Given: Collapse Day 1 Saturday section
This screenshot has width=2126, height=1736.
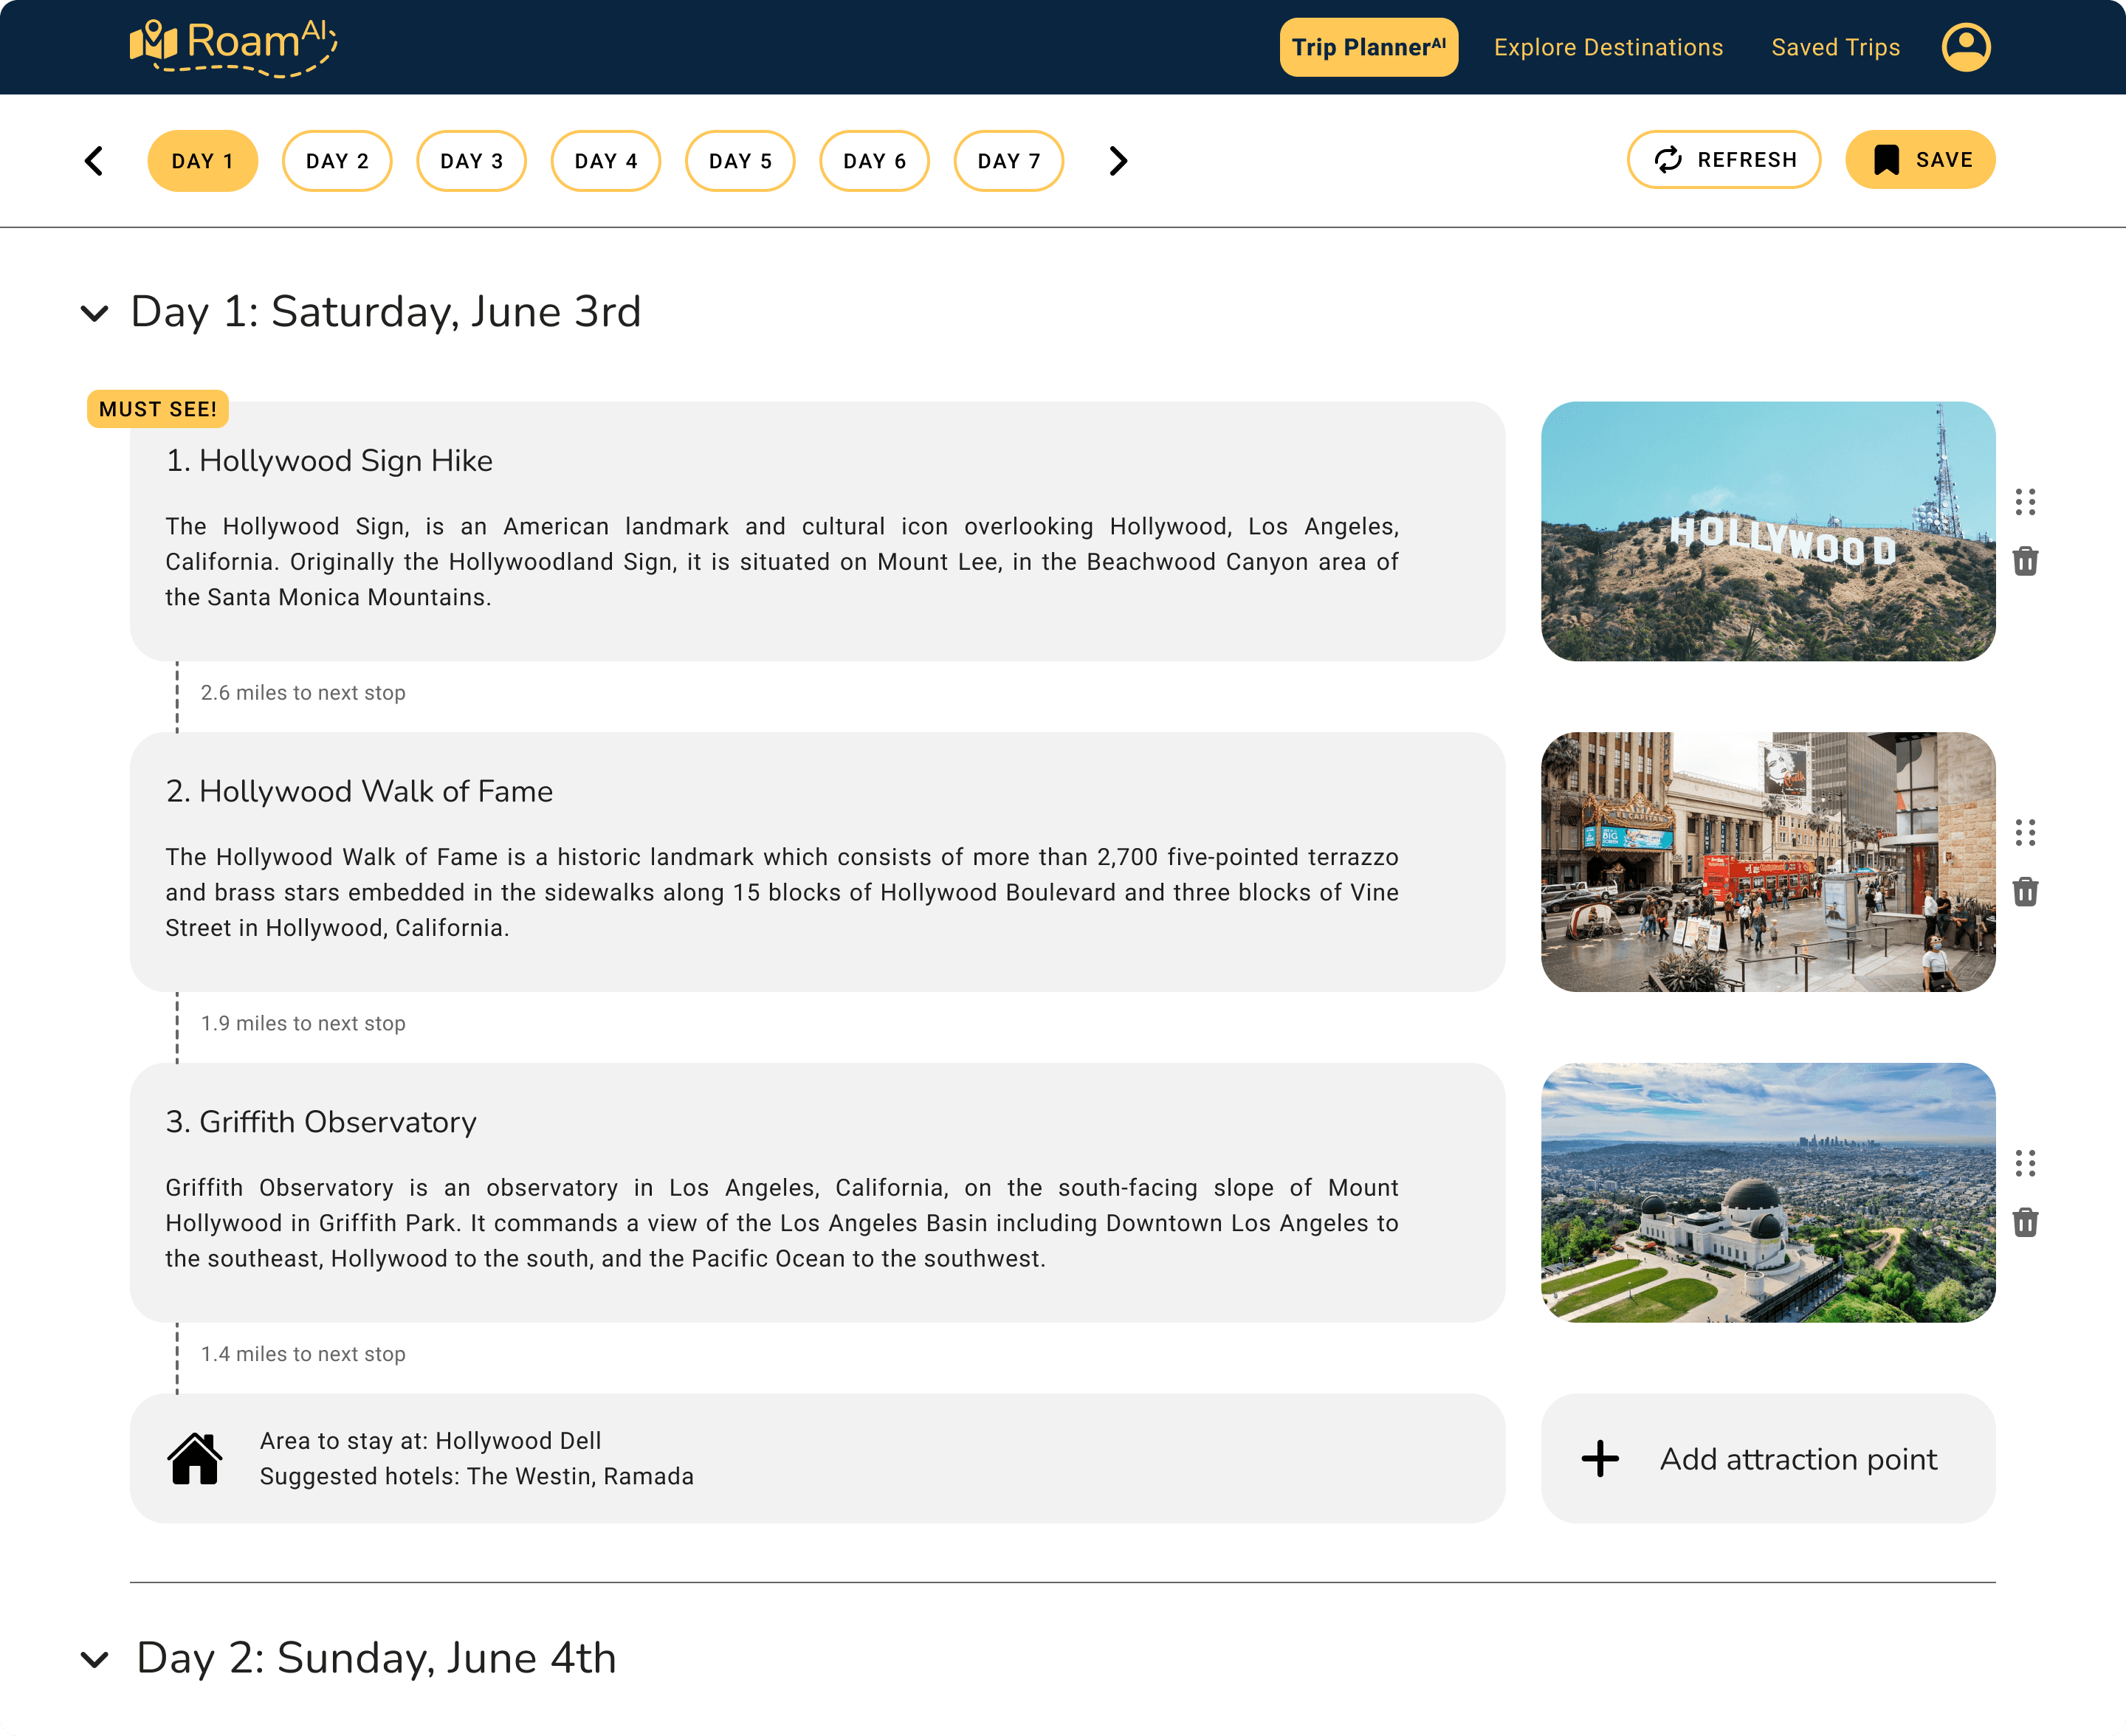Looking at the screenshot, I should (x=94, y=313).
